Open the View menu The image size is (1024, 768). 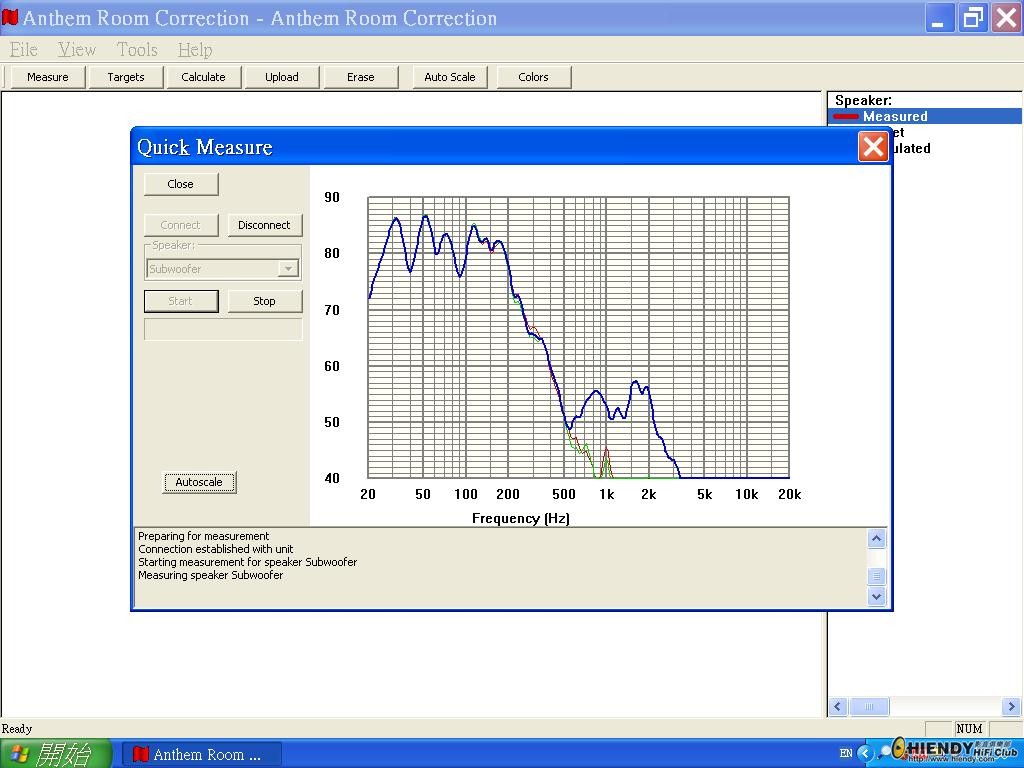click(76, 50)
